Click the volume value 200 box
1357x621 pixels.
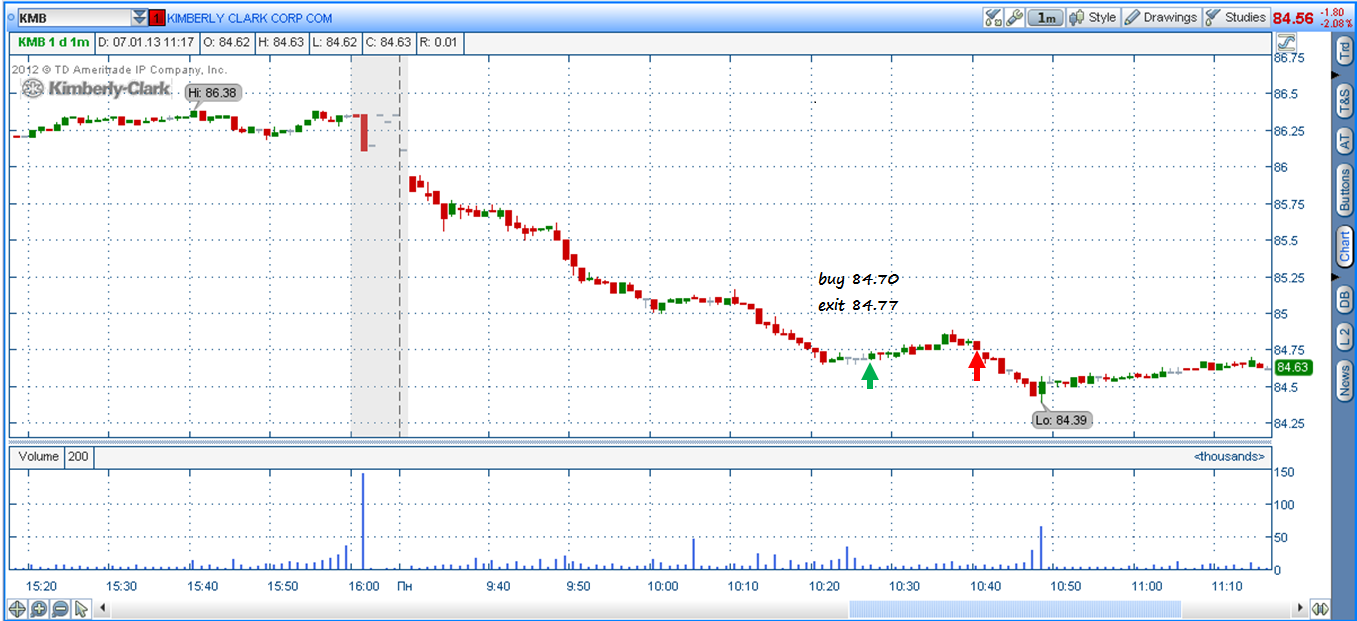(x=78, y=457)
